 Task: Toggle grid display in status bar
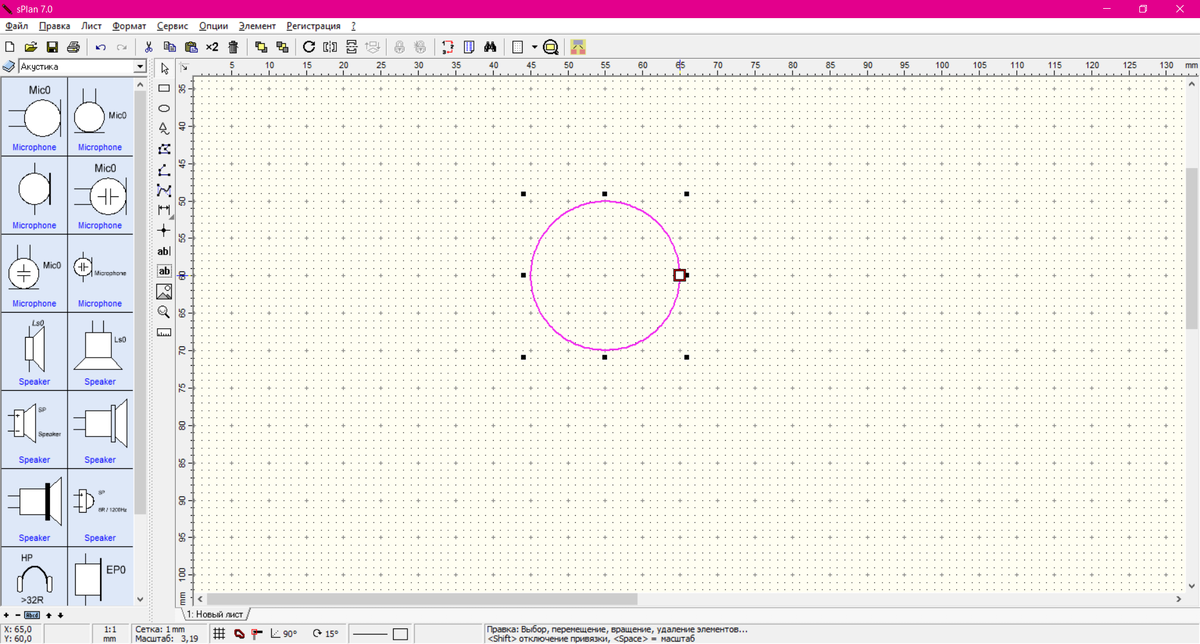[x=219, y=634]
